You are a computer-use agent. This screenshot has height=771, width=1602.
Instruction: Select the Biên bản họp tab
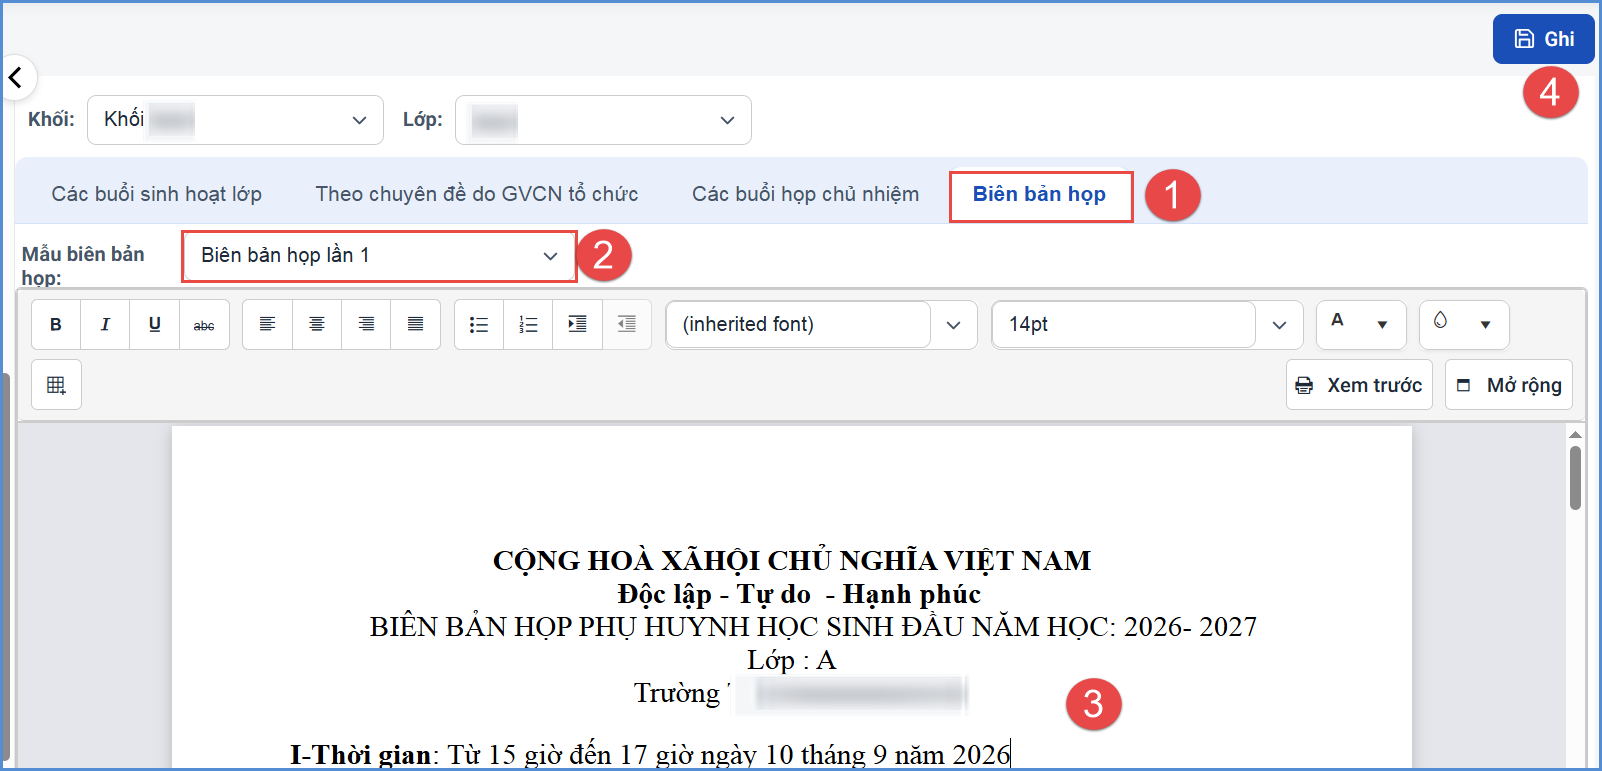tap(1040, 195)
